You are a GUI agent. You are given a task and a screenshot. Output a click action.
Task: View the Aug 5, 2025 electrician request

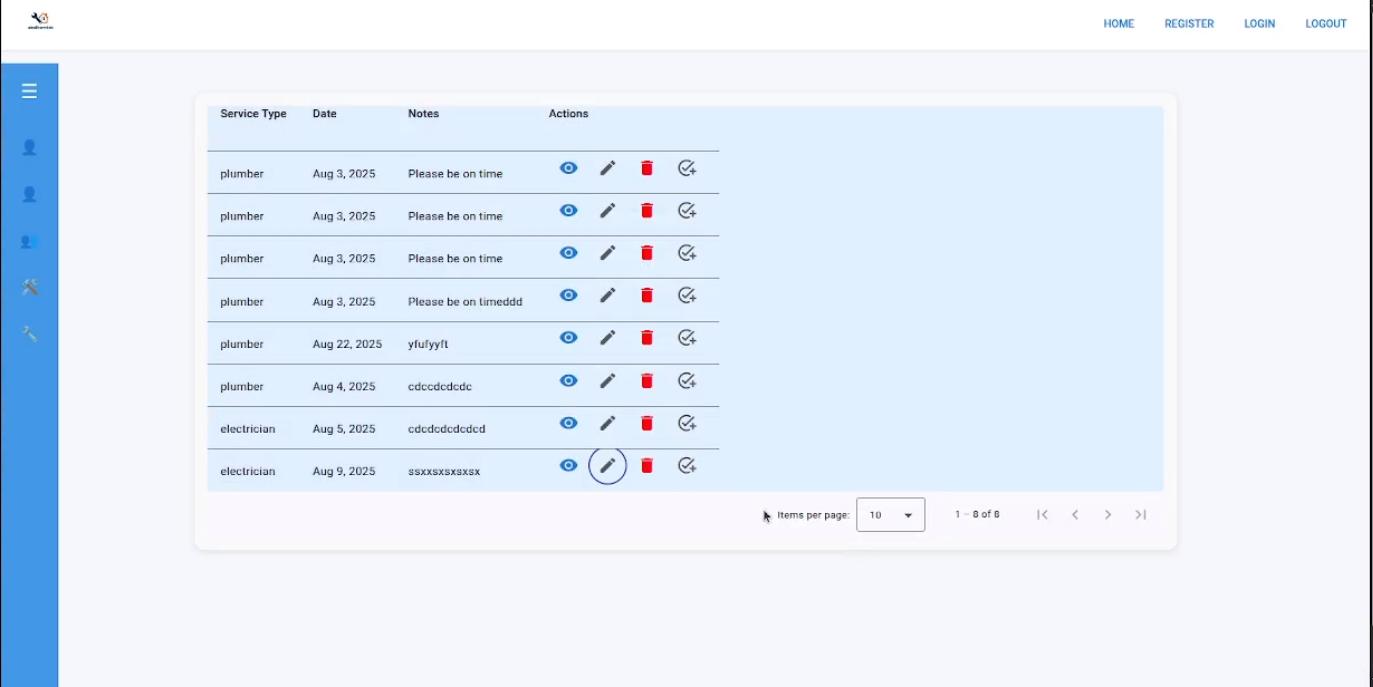[568, 423]
